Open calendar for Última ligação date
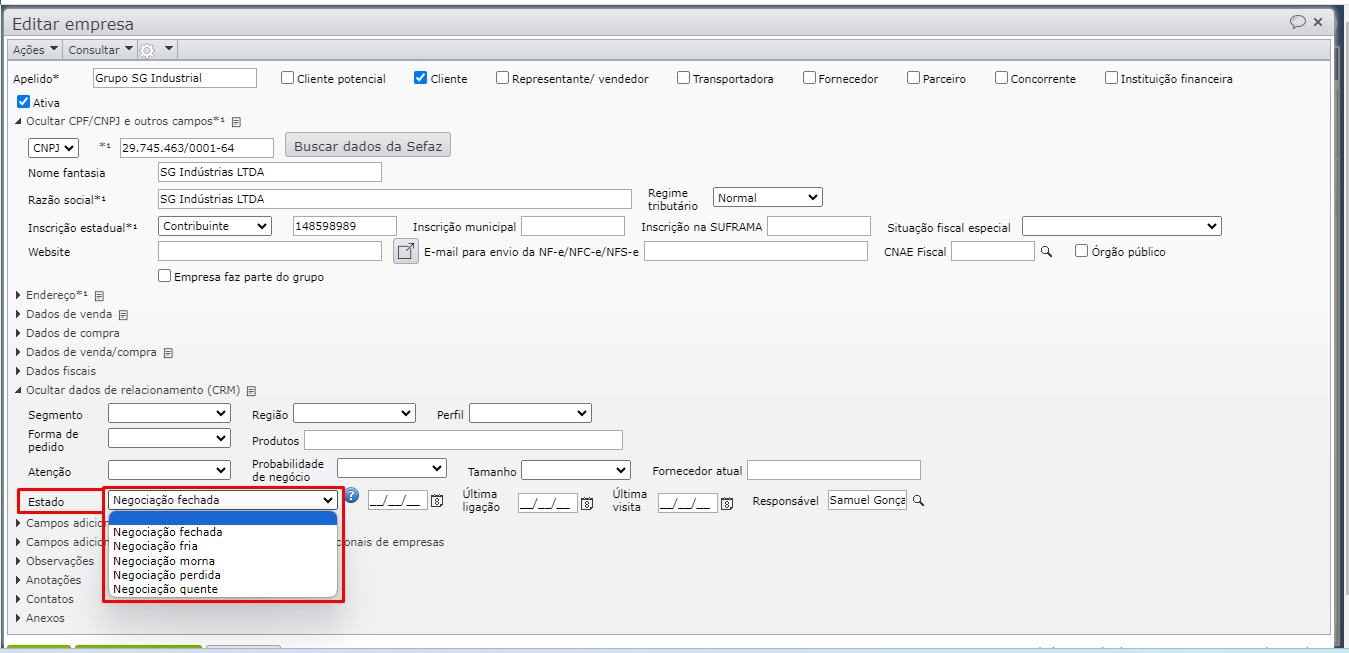The width and height of the screenshot is (1349, 653). pyautogui.click(x=587, y=503)
